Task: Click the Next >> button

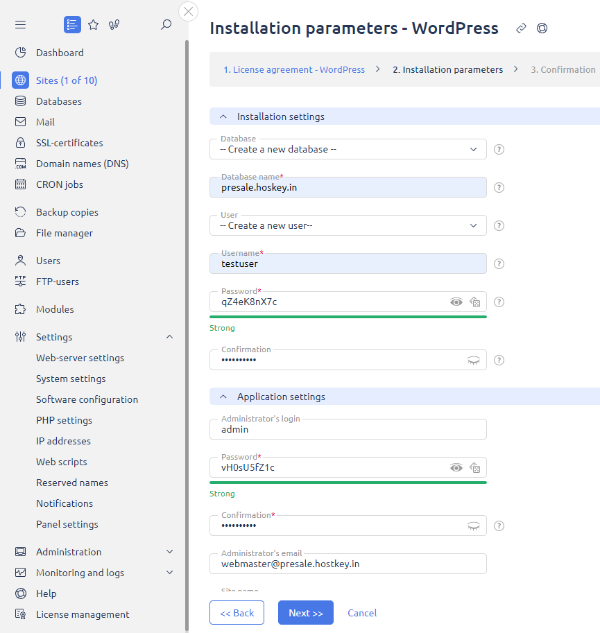Action: 305,612
